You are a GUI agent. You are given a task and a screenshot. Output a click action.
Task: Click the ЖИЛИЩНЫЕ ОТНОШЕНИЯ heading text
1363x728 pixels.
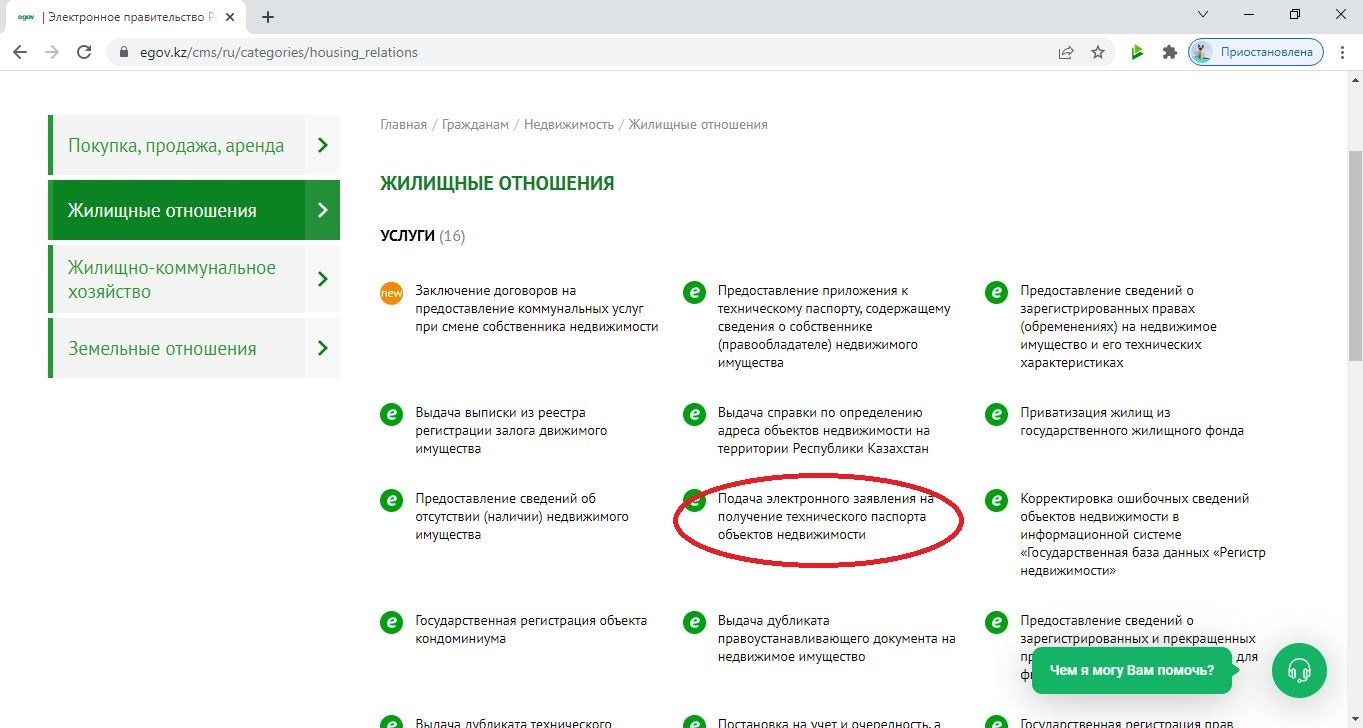(x=497, y=184)
